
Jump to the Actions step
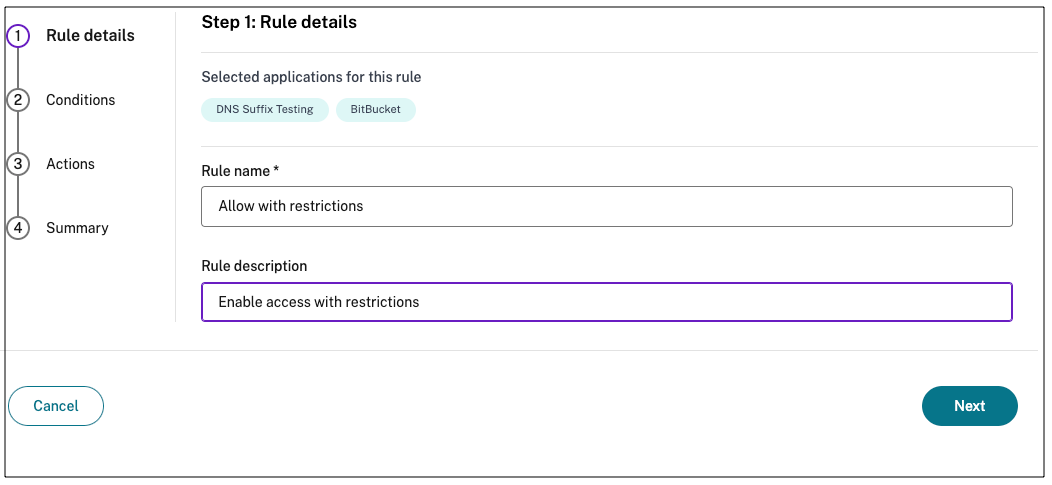70,164
